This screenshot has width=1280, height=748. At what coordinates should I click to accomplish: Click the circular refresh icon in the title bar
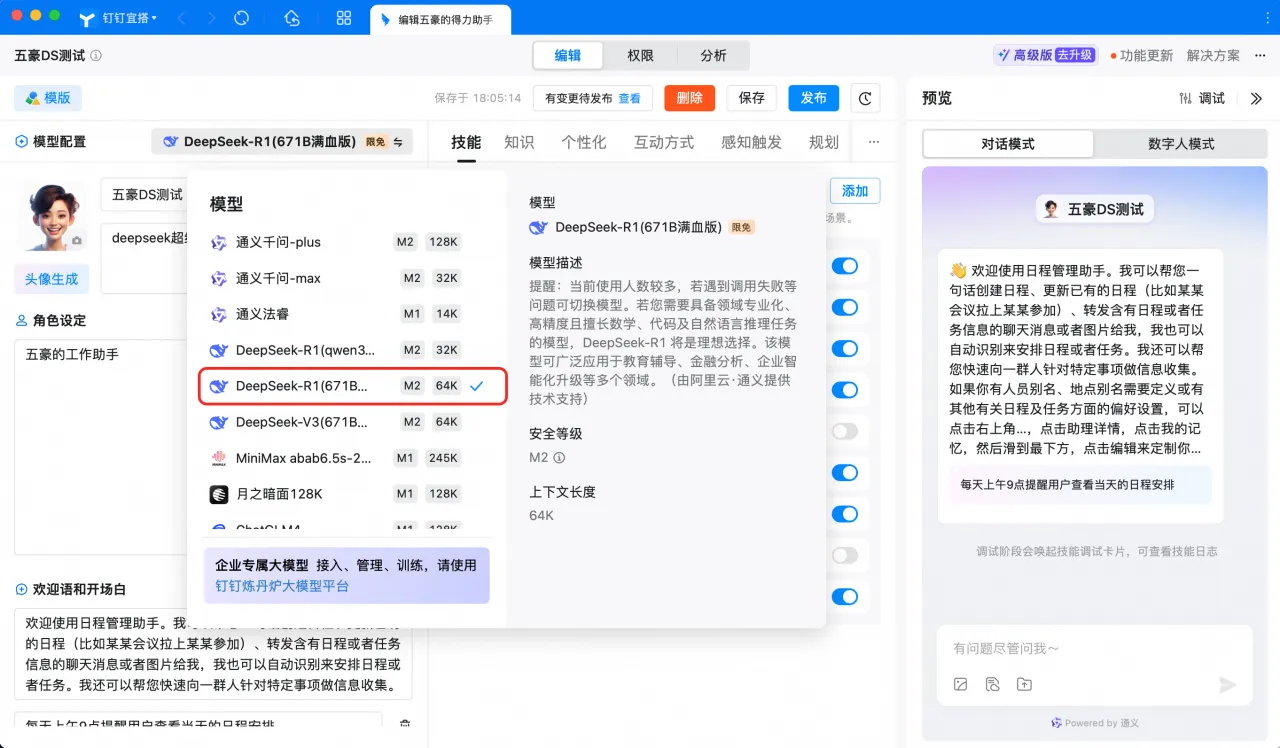pyautogui.click(x=241, y=18)
